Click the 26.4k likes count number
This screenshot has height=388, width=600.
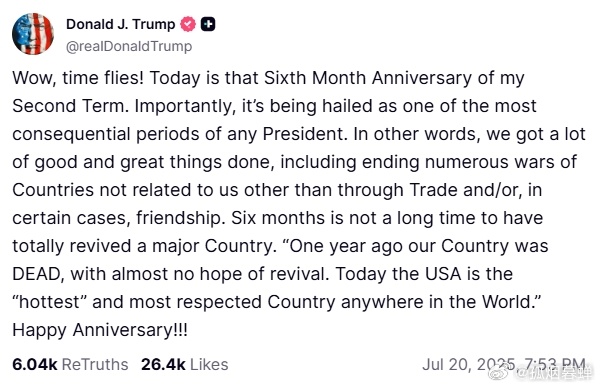[163, 364]
